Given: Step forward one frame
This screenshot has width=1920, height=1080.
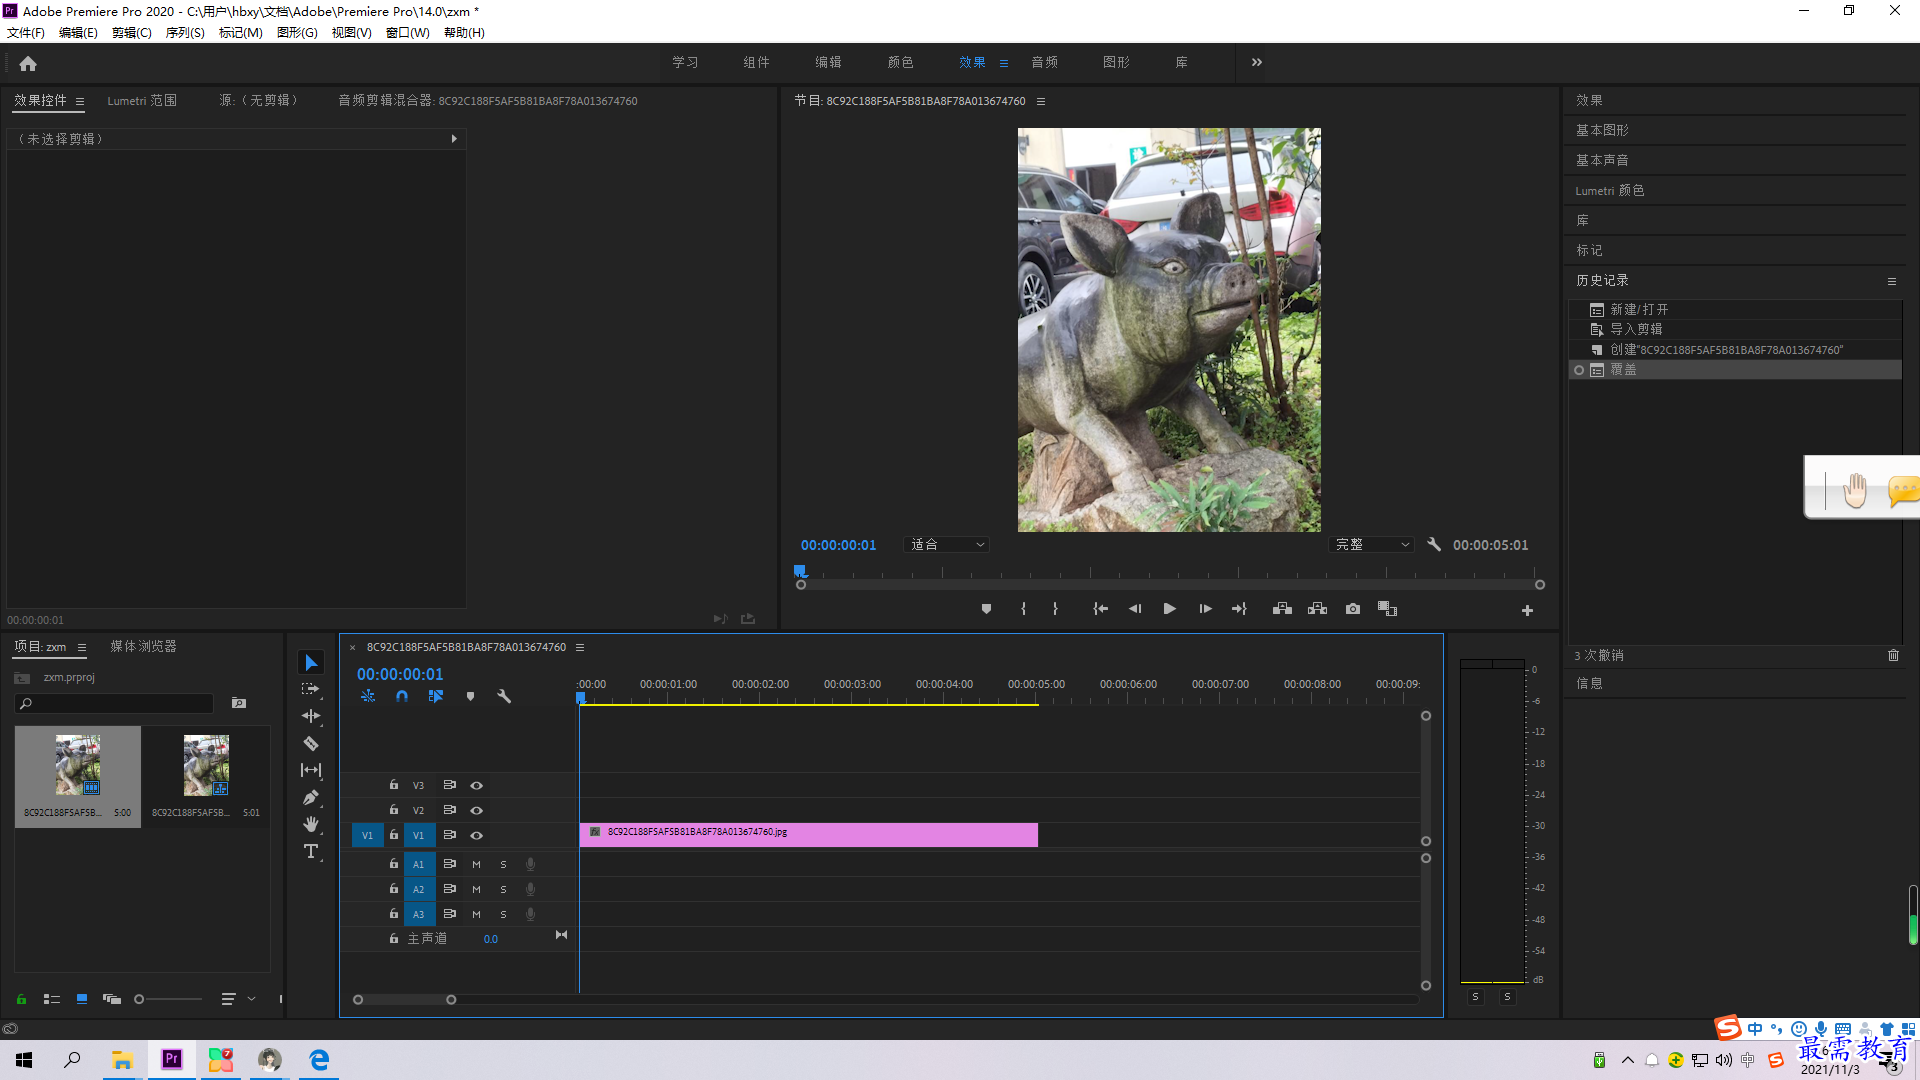Looking at the screenshot, I should point(1205,609).
